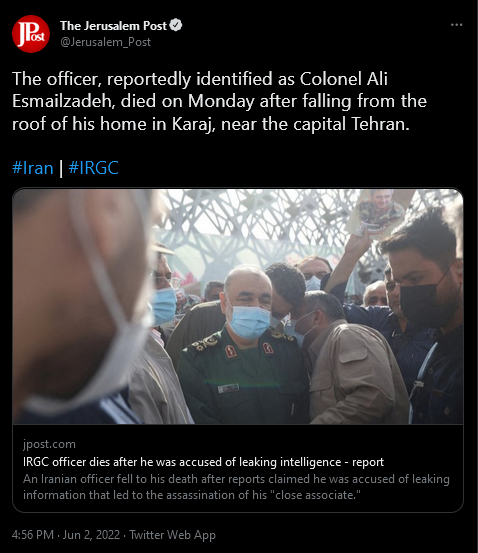Image resolution: width=478 pixels, height=553 pixels.
Task: Click the poster held up in photo
Action: [379, 212]
